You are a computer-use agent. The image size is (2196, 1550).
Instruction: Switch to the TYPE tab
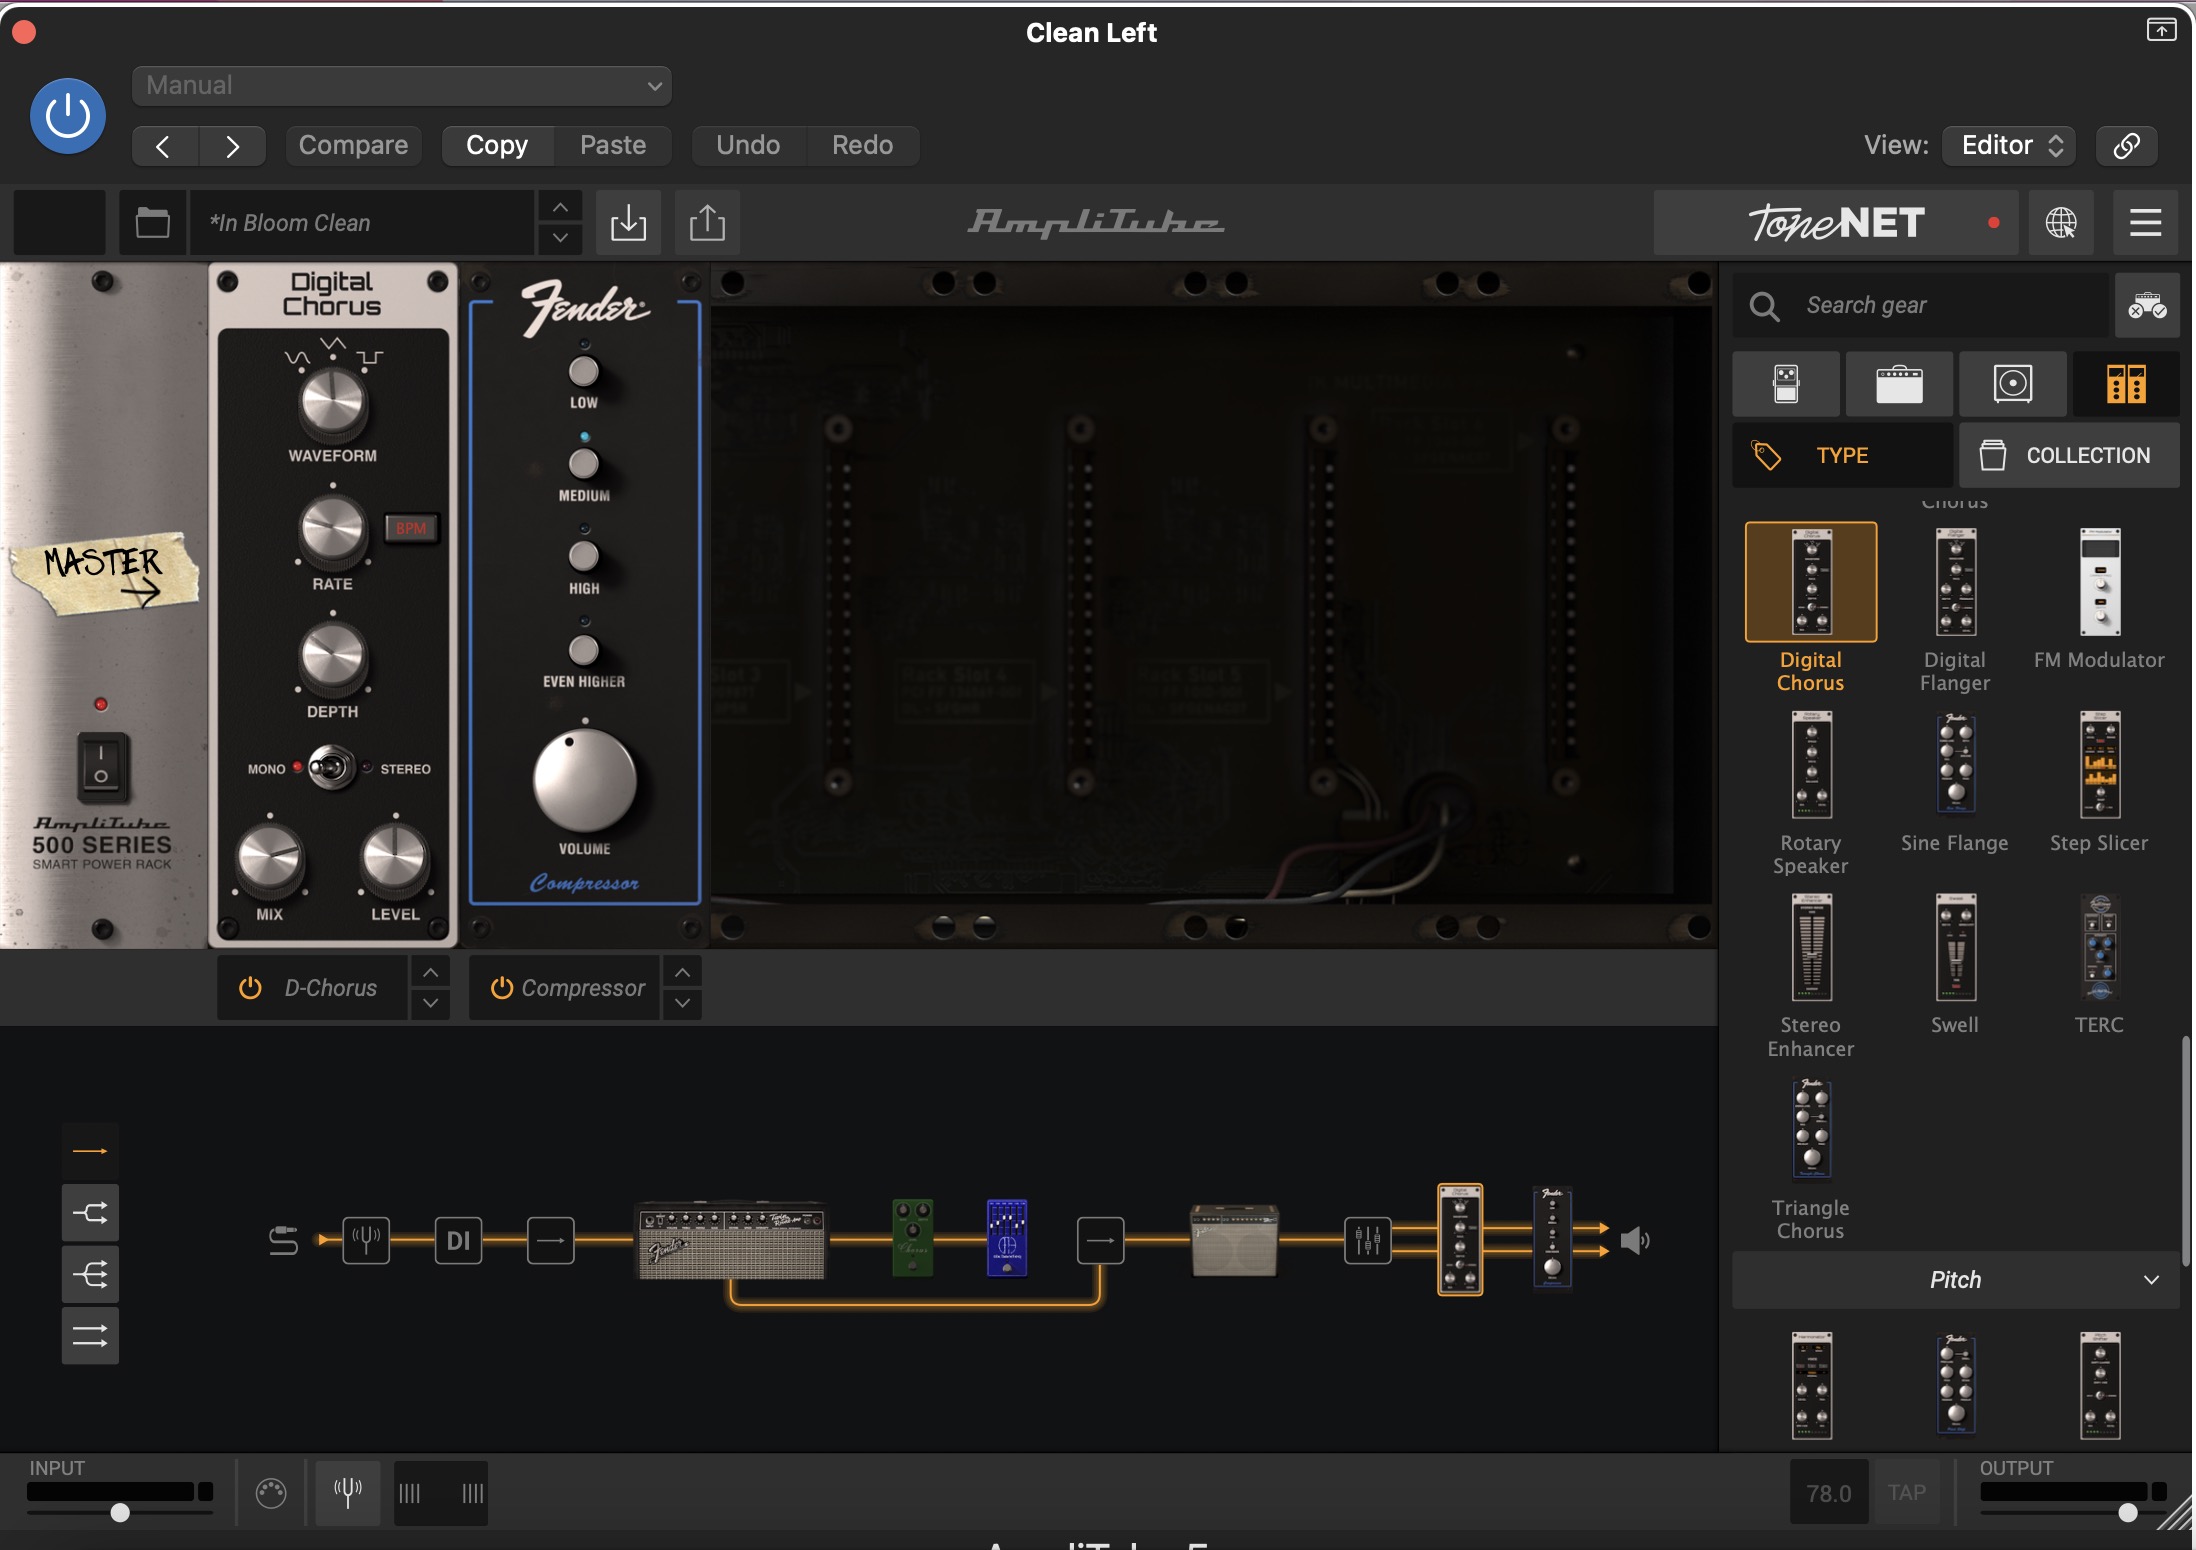point(1842,455)
